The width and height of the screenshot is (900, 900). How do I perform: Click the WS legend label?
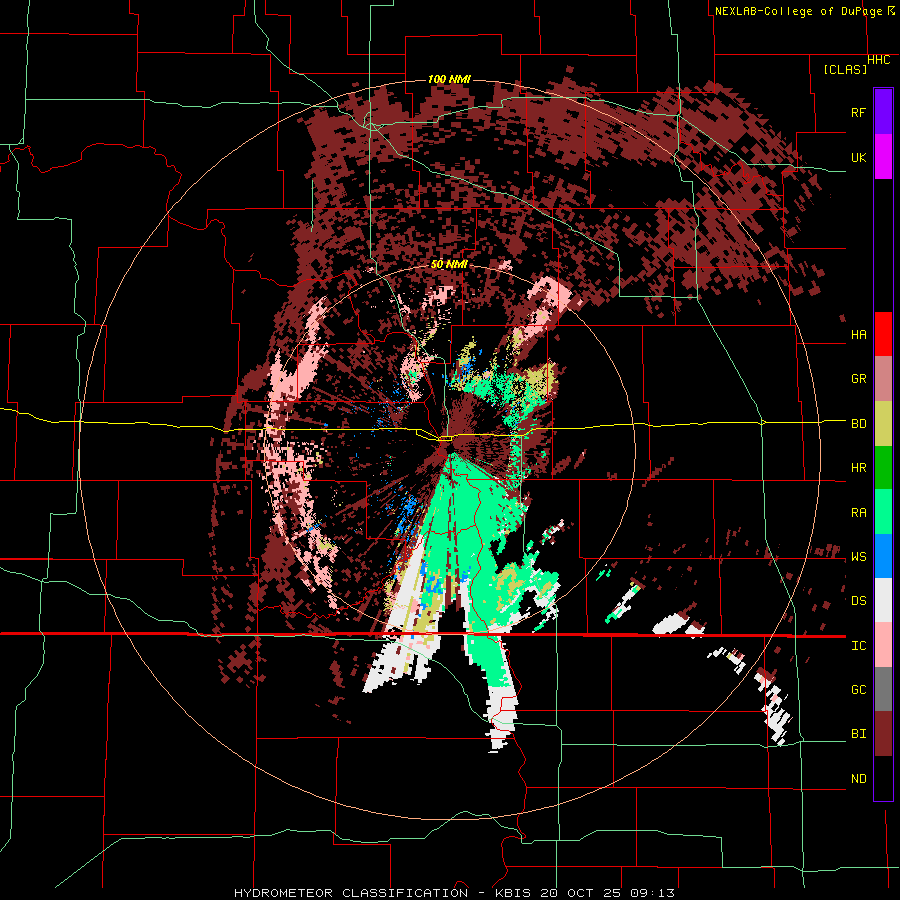click(x=859, y=557)
